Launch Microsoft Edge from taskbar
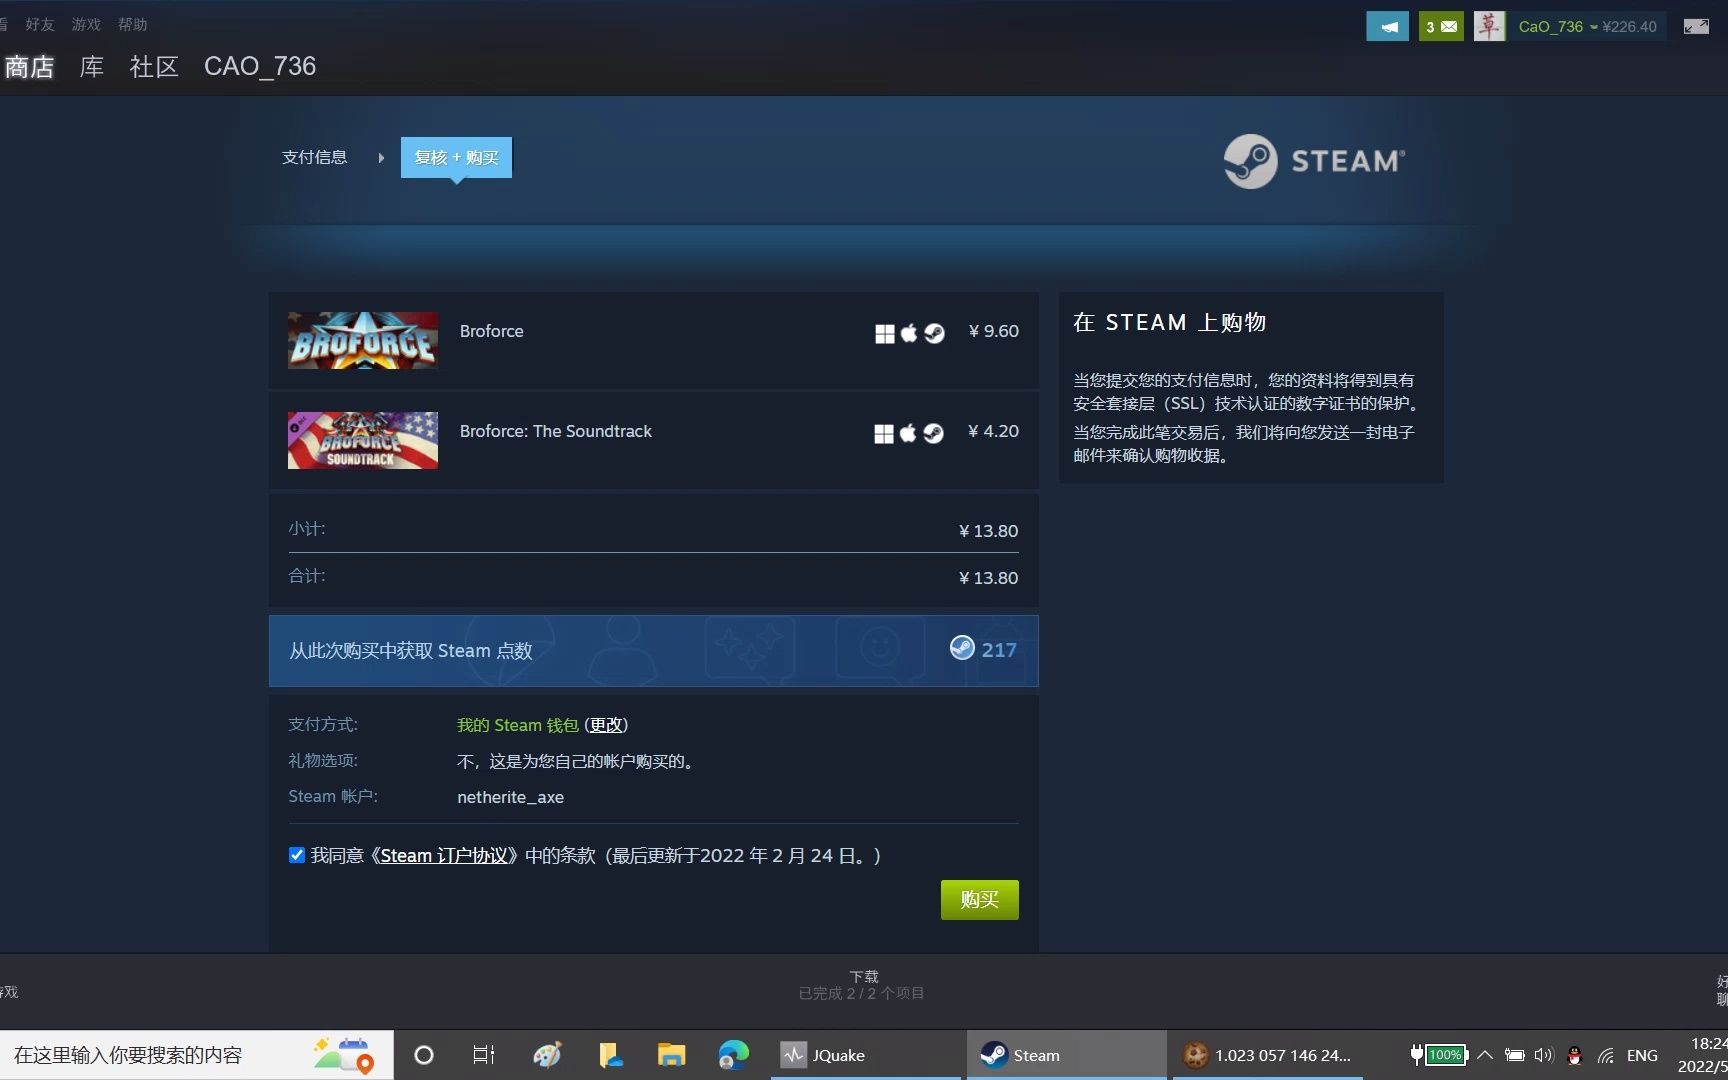This screenshot has height=1080, width=1728. click(x=733, y=1055)
